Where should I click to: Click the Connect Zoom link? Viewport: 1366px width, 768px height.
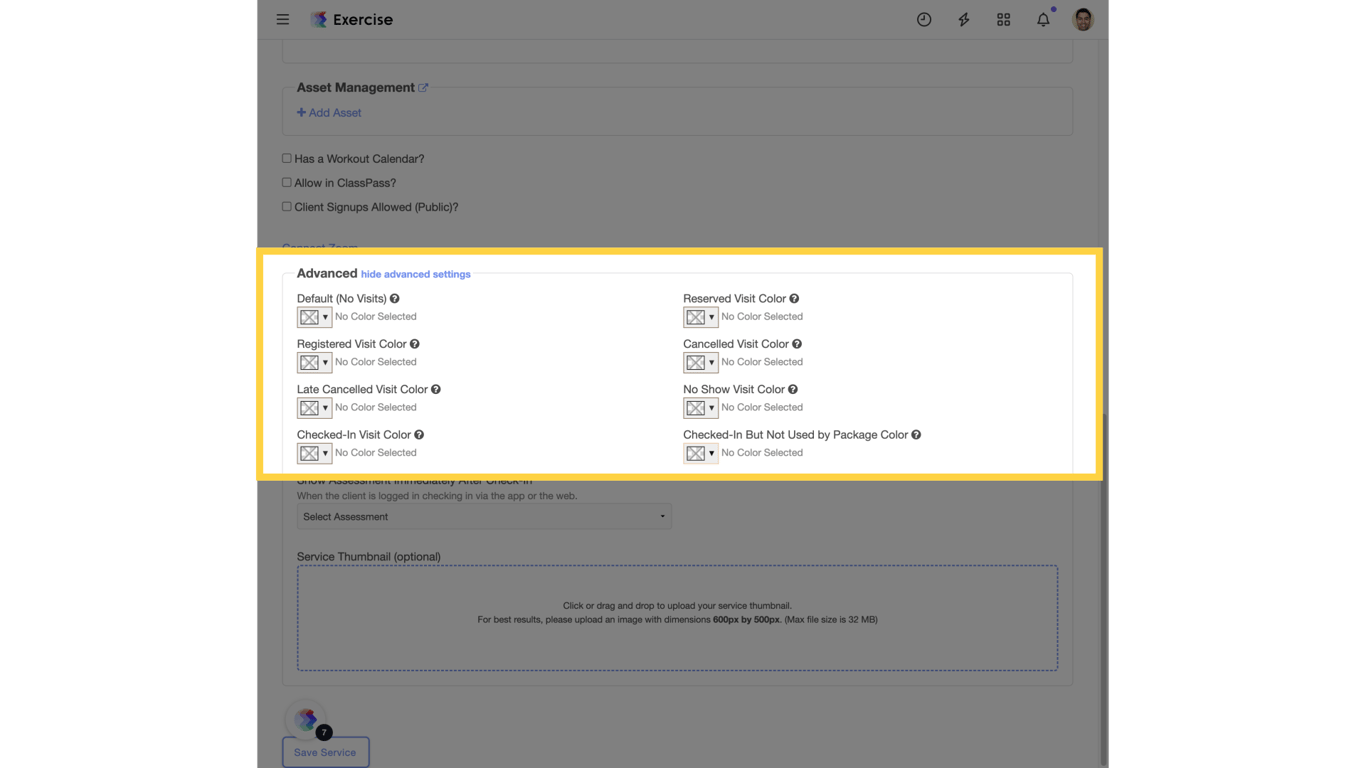click(x=319, y=248)
